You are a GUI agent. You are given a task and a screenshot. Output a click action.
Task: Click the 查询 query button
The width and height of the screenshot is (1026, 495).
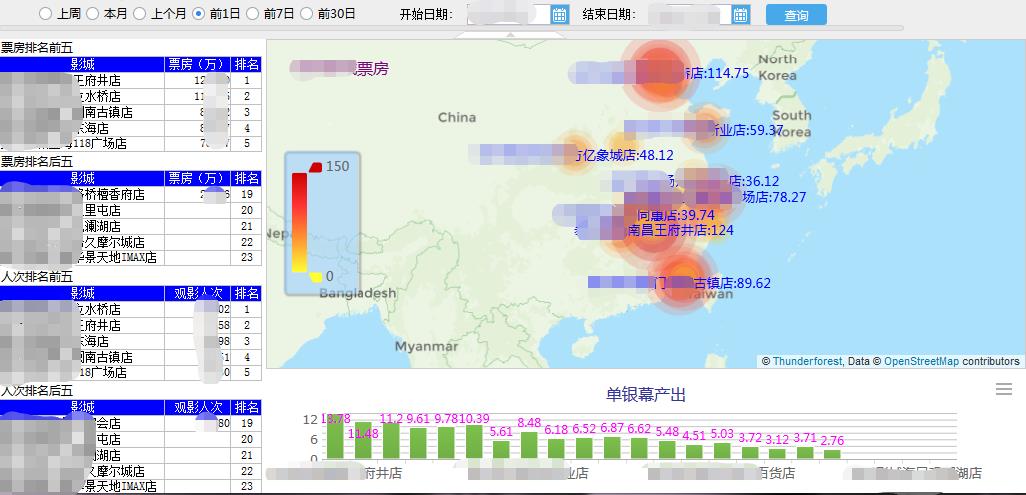pyautogui.click(x=796, y=15)
